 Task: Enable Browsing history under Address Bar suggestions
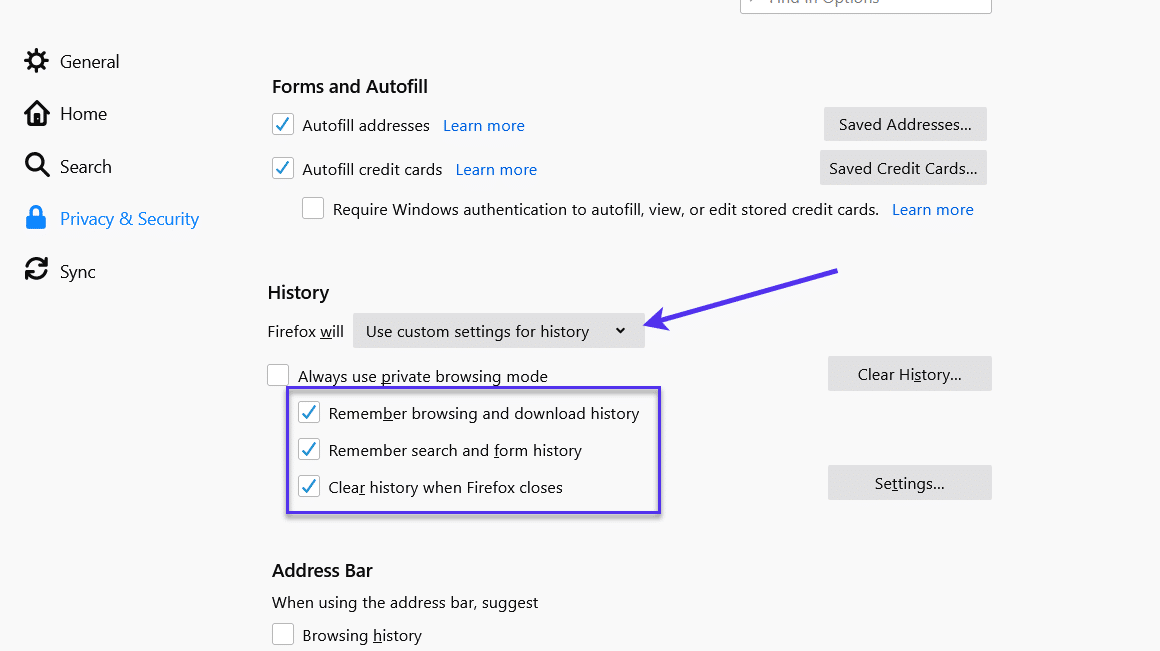(x=283, y=633)
